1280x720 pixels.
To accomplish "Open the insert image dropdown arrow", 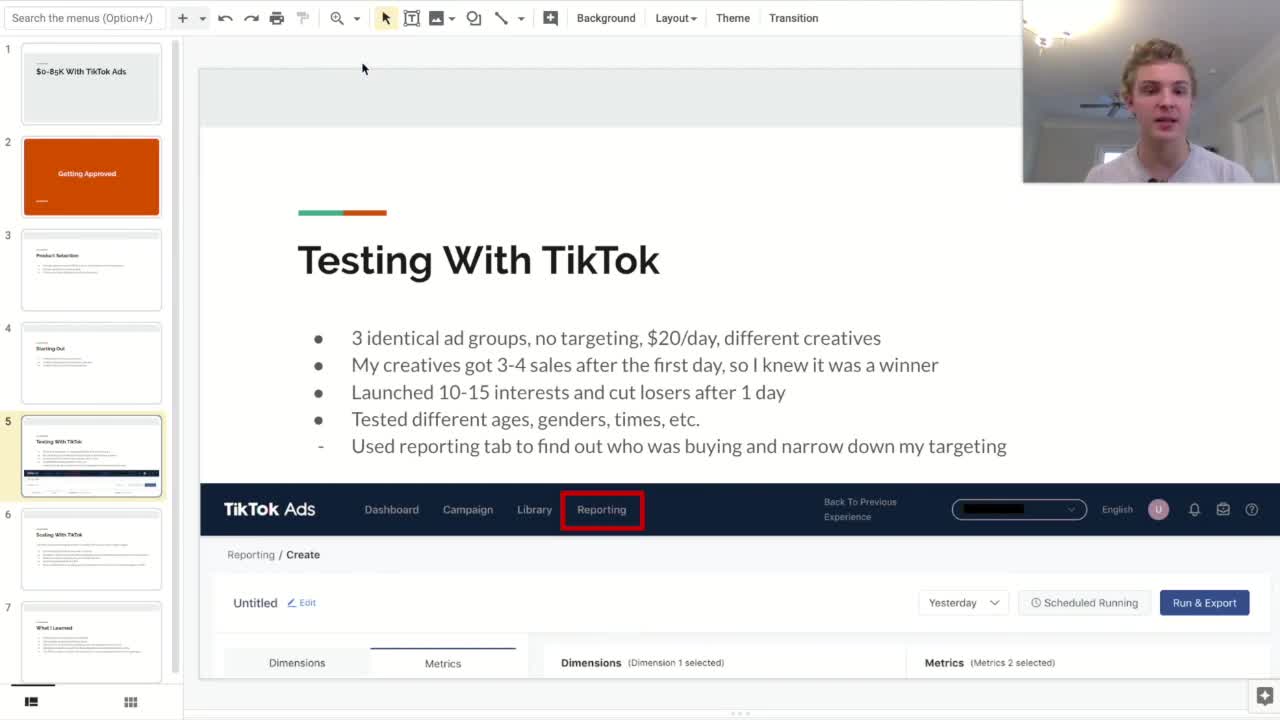I will pyautogui.click(x=452, y=18).
